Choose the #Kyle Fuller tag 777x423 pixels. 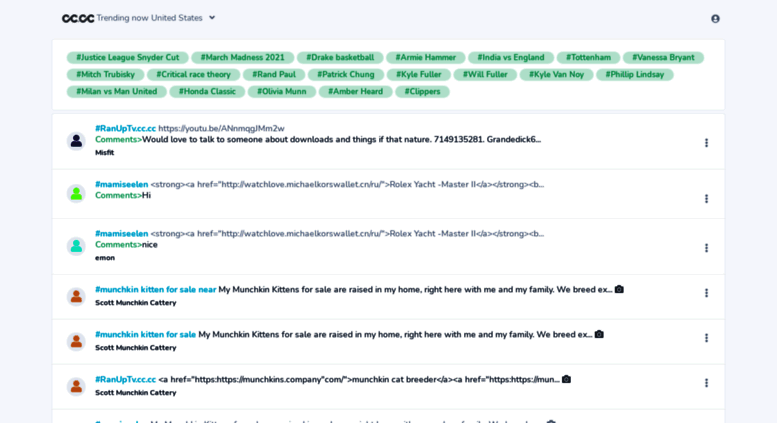(x=418, y=74)
